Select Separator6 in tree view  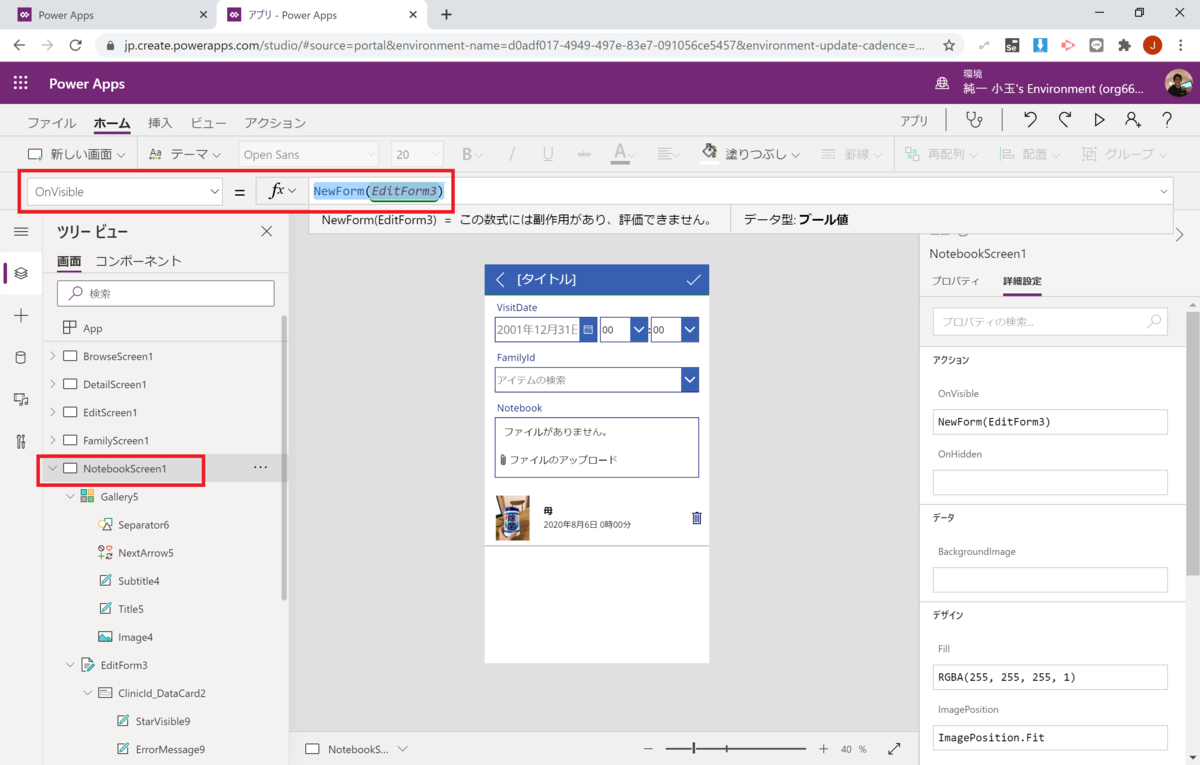143,524
